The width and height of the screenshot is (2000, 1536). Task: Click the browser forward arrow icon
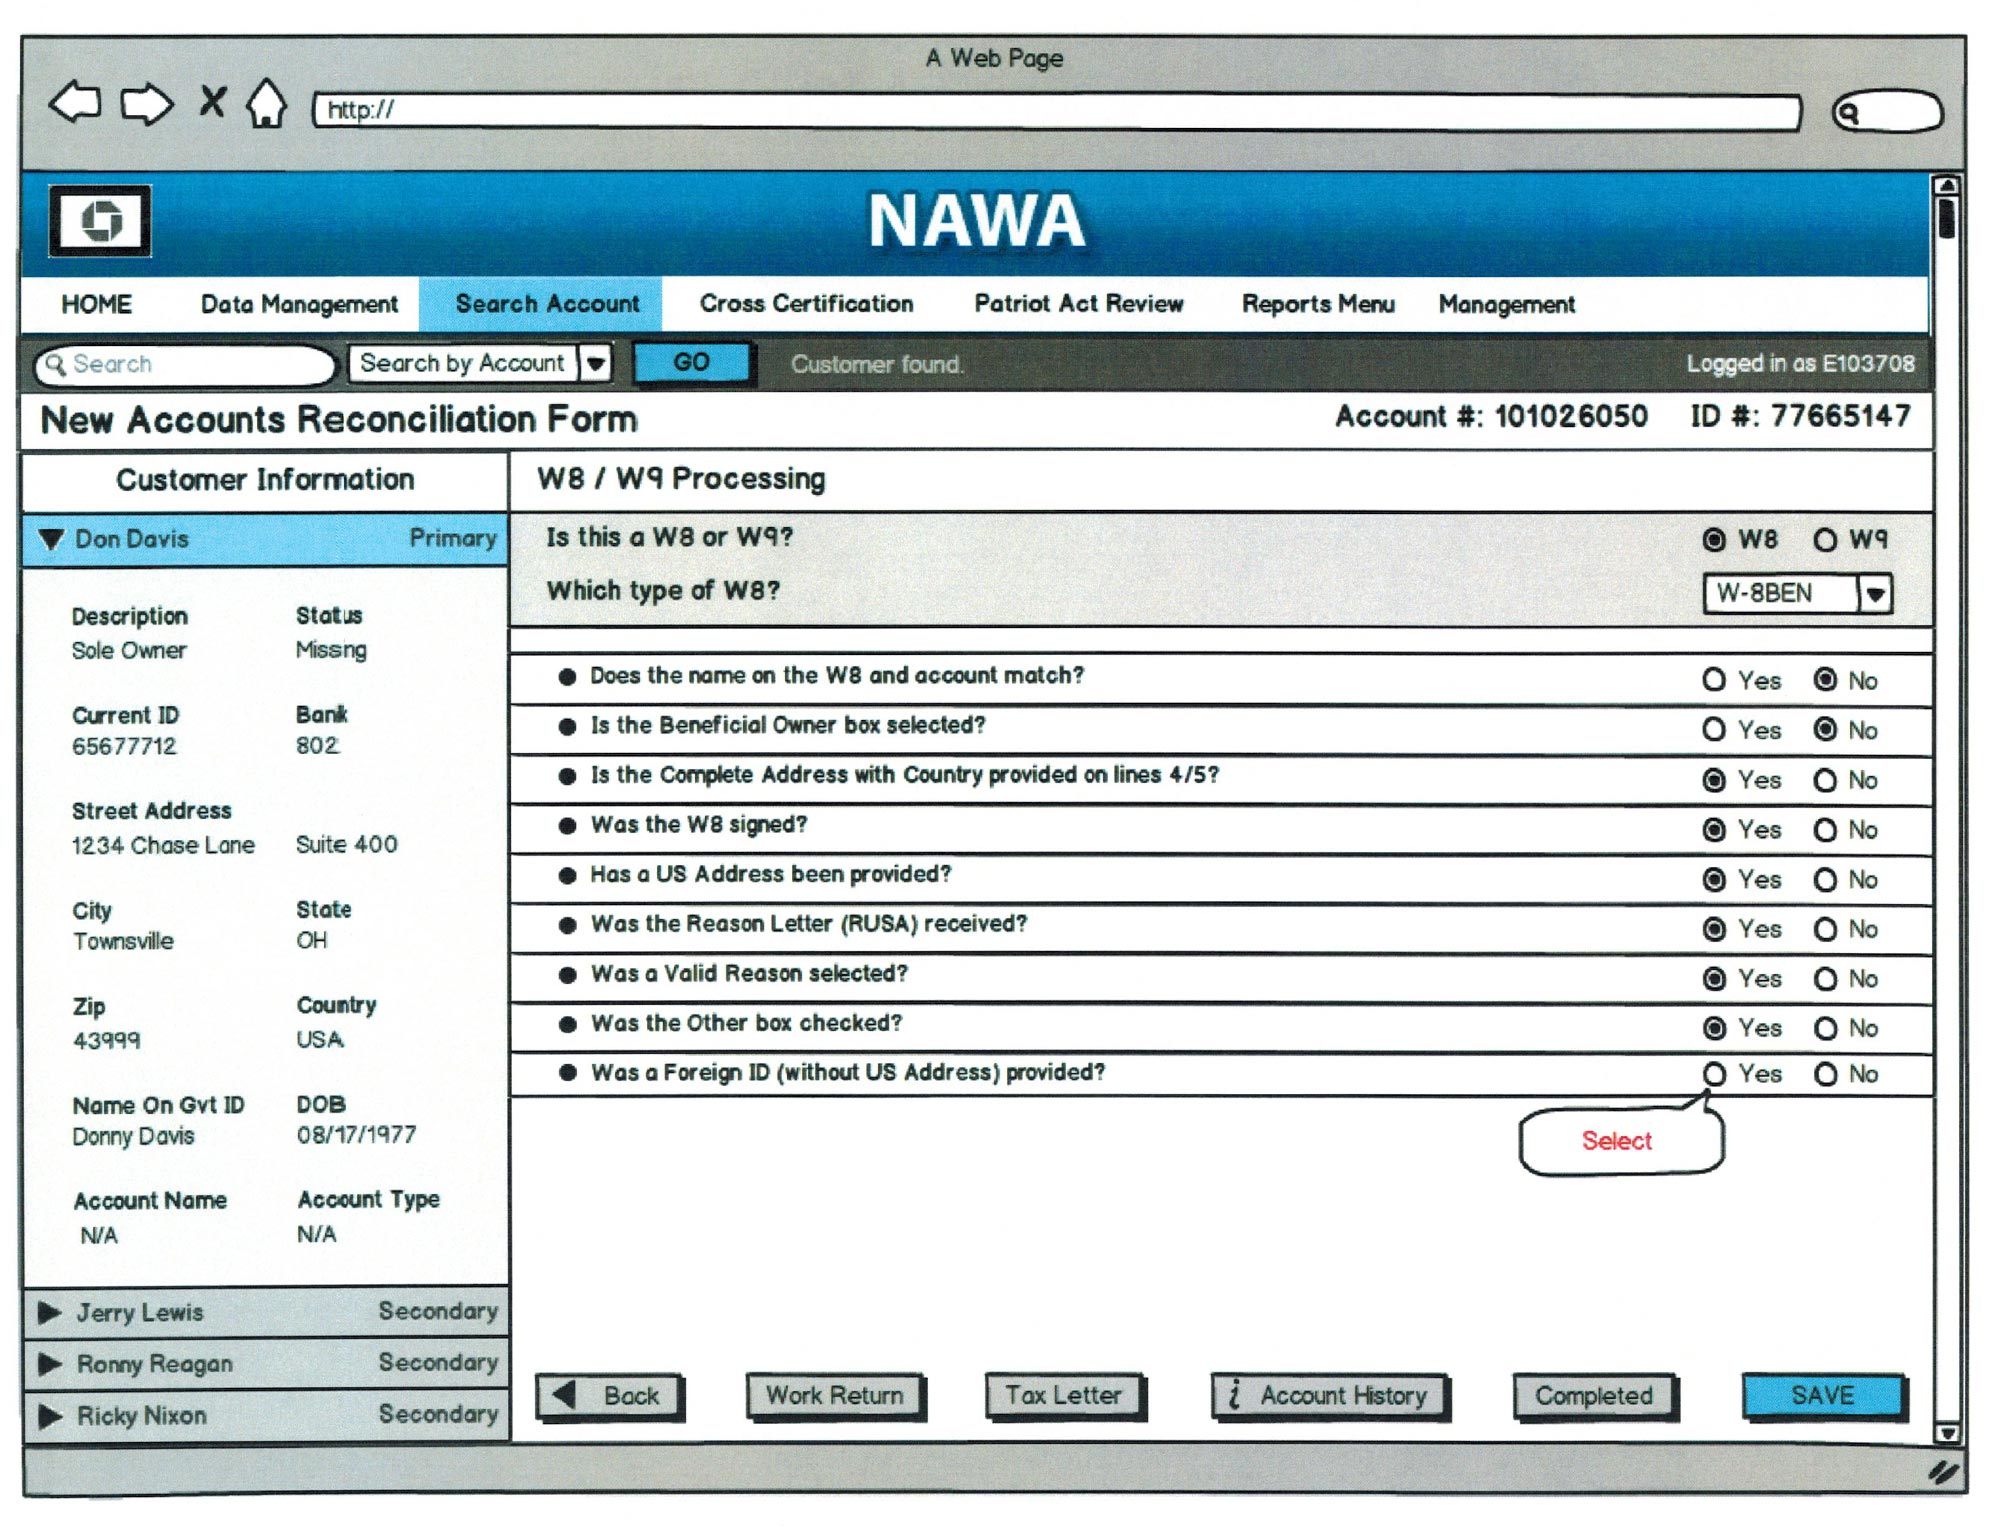click(x=146, y=104)
